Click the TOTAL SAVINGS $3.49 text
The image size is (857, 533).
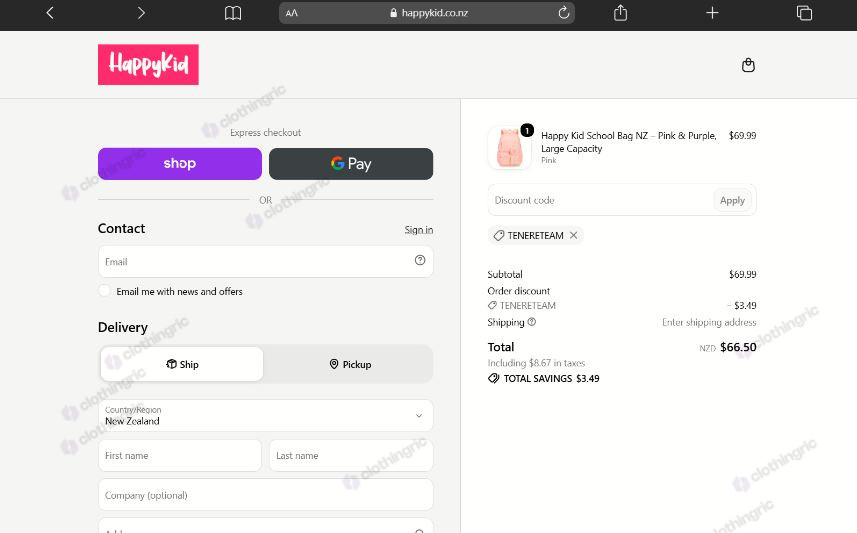point(551,378)
